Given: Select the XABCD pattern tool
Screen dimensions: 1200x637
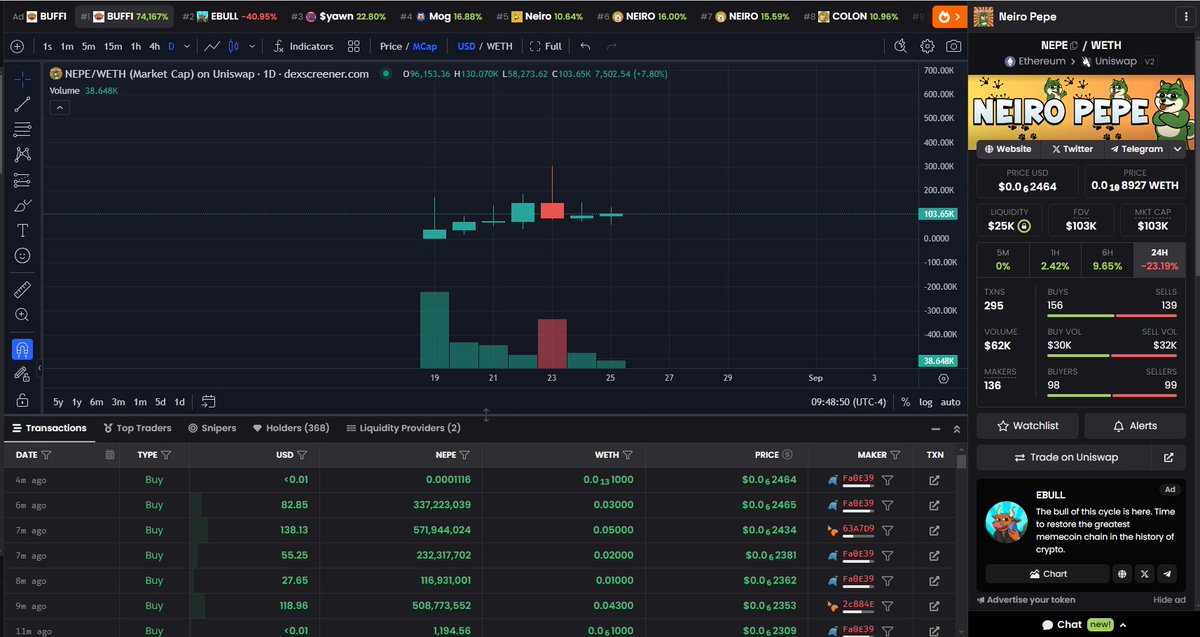Looking at the screenshot, I should 22,154.
